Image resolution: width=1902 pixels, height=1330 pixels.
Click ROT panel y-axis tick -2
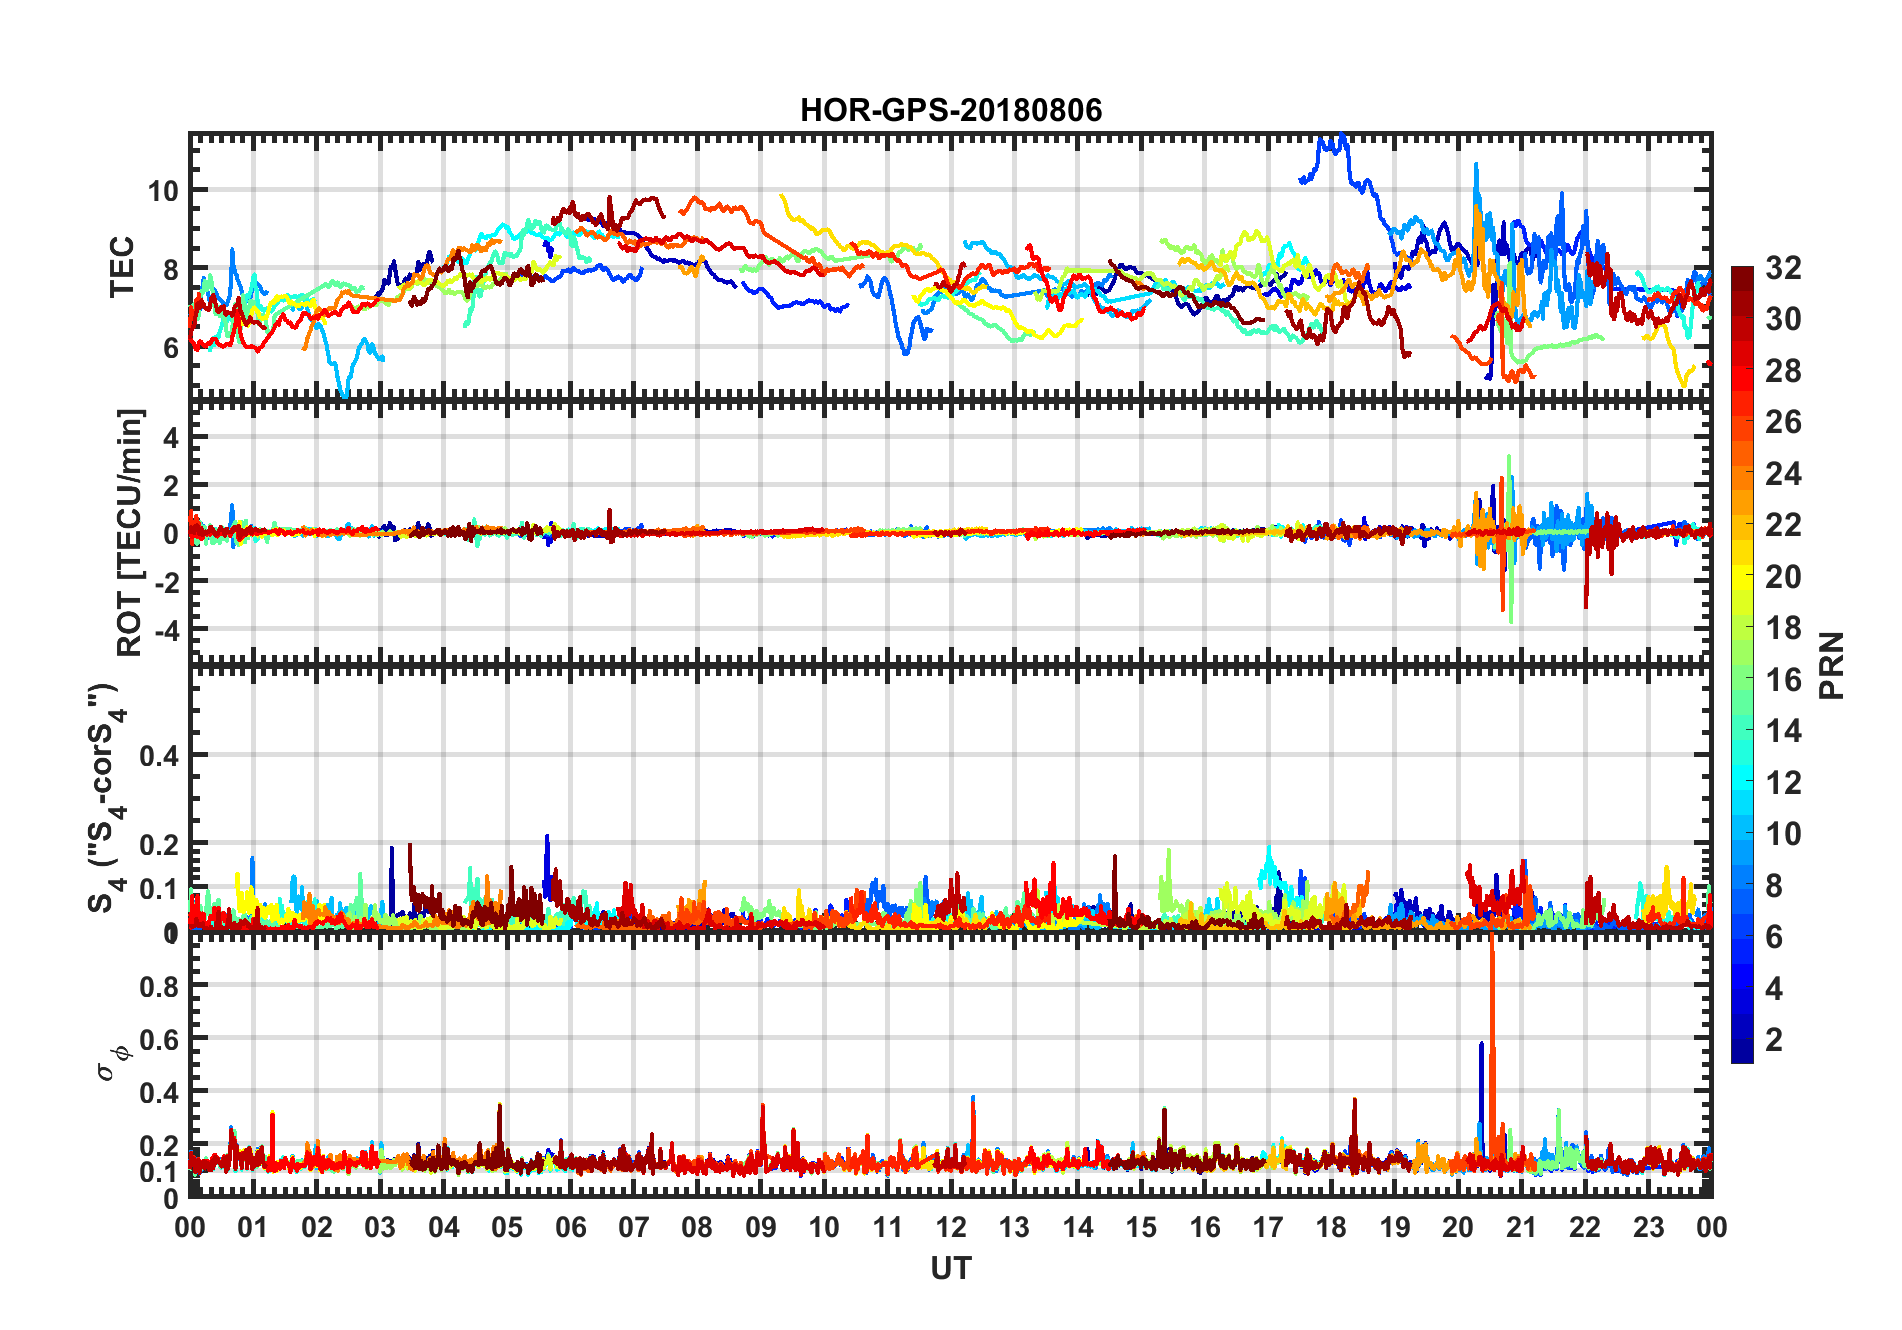pos(166,582)
